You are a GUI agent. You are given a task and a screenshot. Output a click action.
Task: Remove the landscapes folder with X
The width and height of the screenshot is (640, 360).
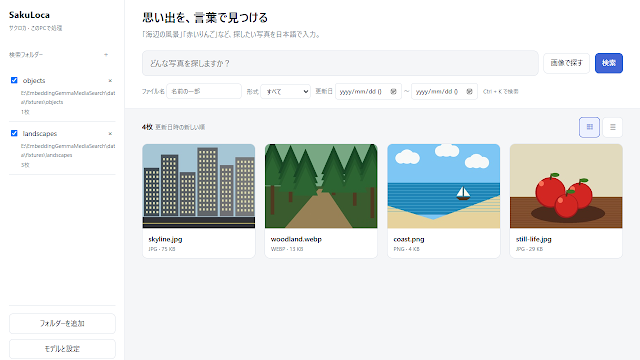[110, 134]
